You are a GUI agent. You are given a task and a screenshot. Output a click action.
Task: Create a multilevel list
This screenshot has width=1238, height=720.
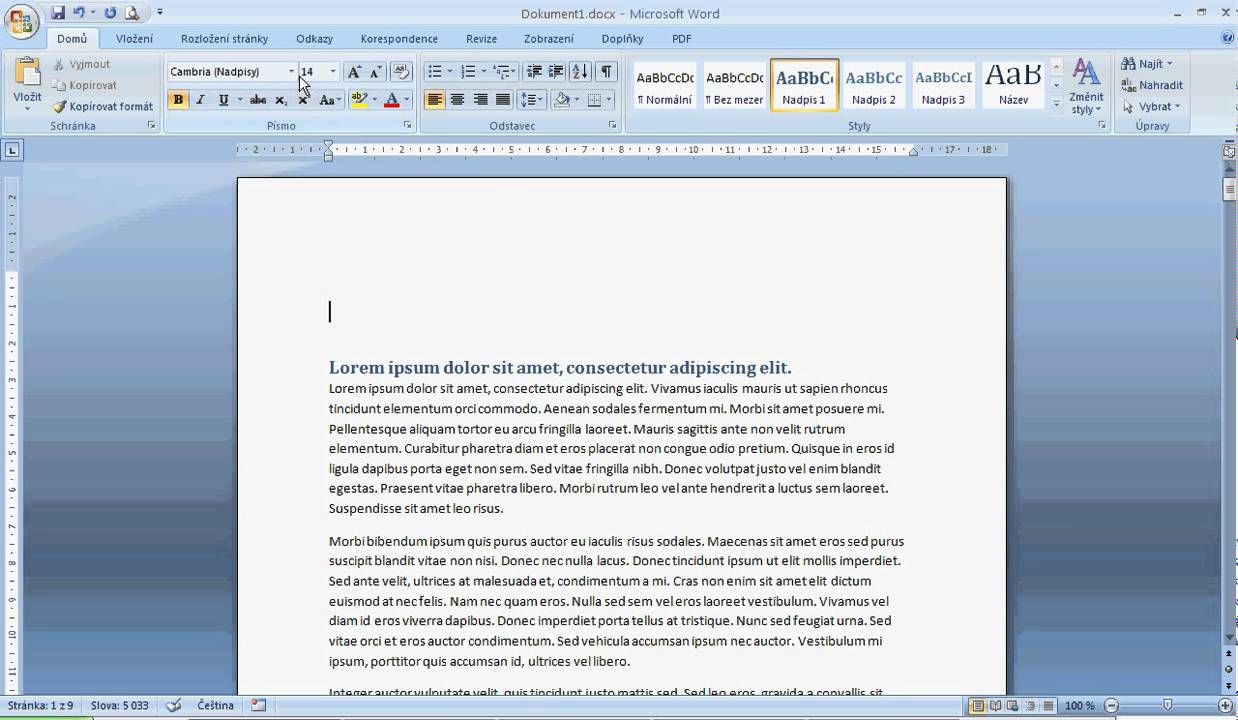click(x=502, y=72)
